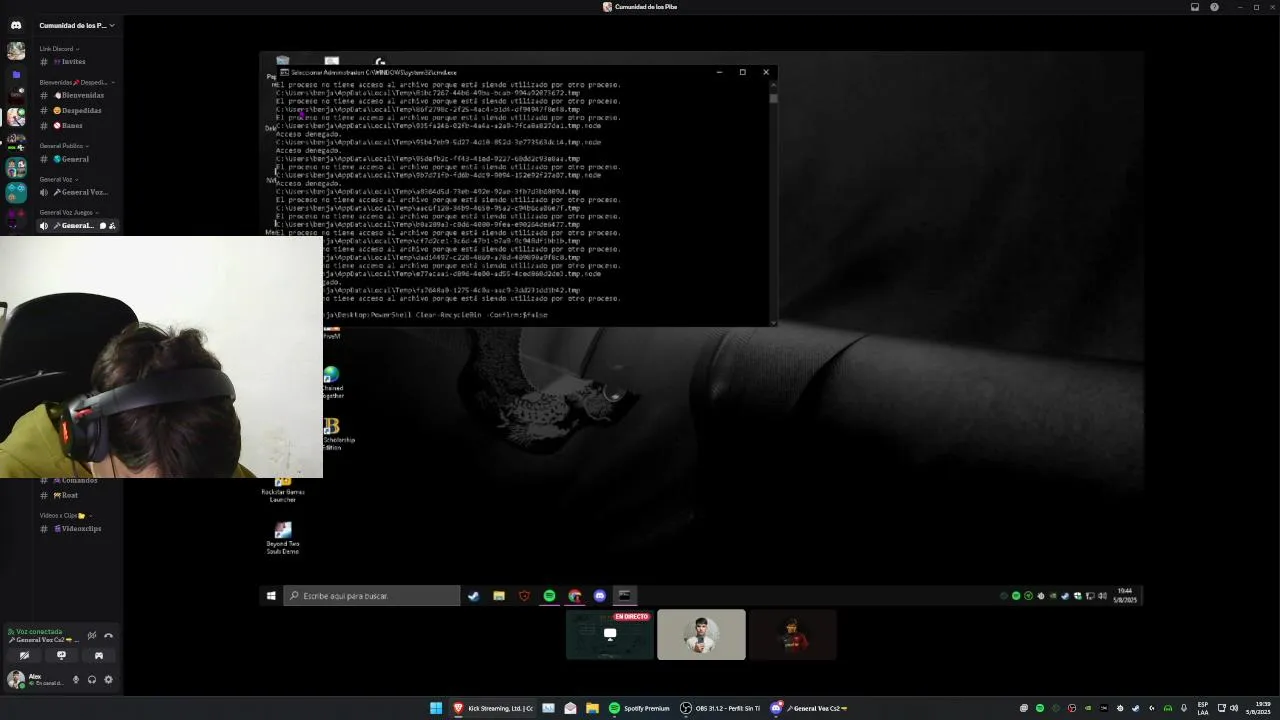Open the Discord help icon in title bar
The height and width of the screenshot is (720, 1280).
click(x=1214, y=7)
